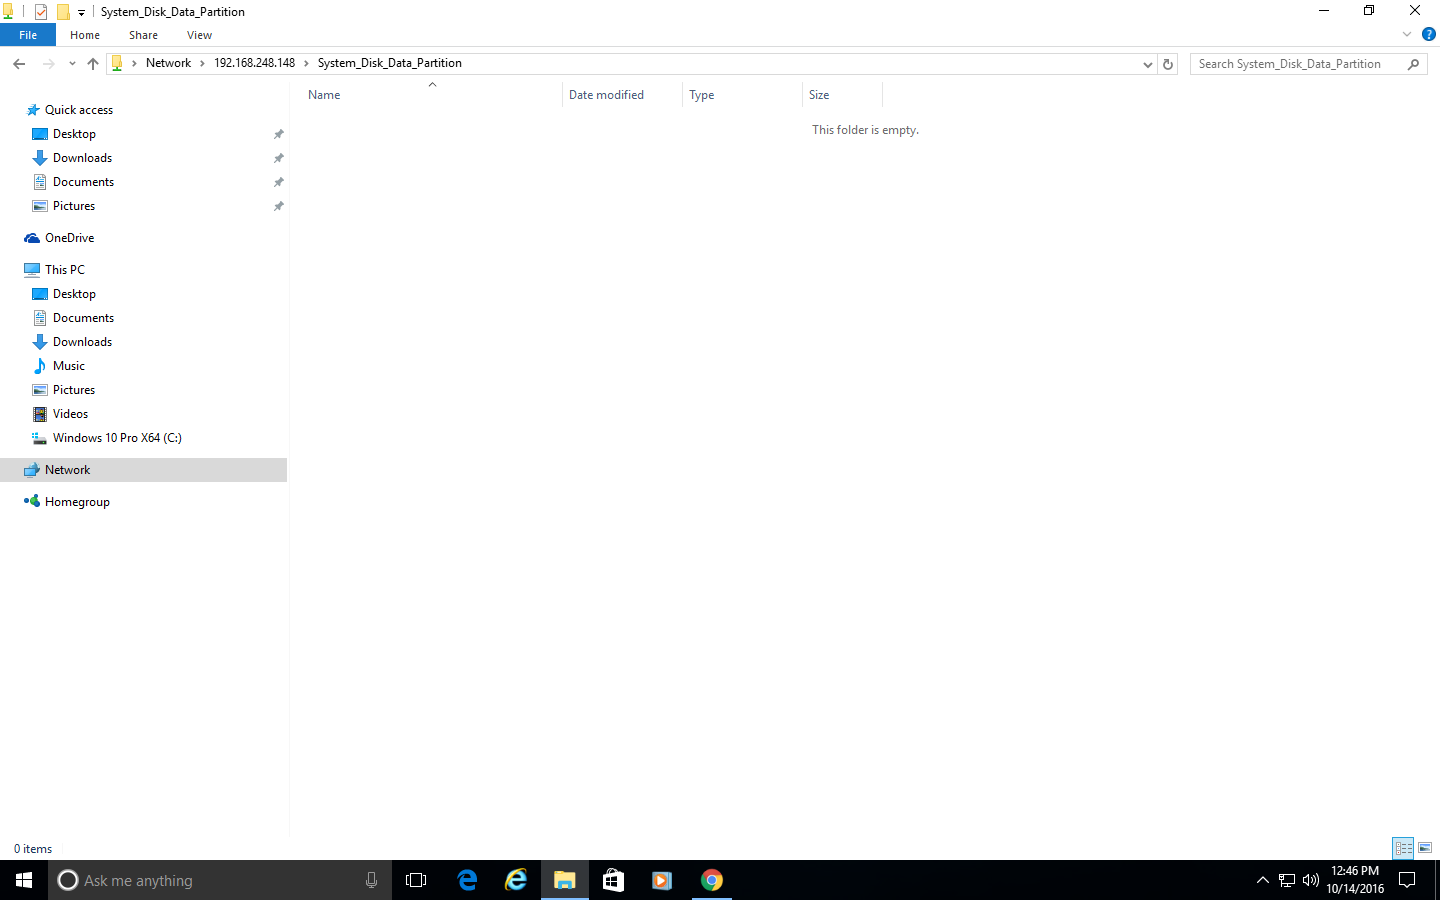The height and width of the screenshot is (900, 1440).
Task: Open the Explorer Help icon
Action: (x=1429, y=34)
